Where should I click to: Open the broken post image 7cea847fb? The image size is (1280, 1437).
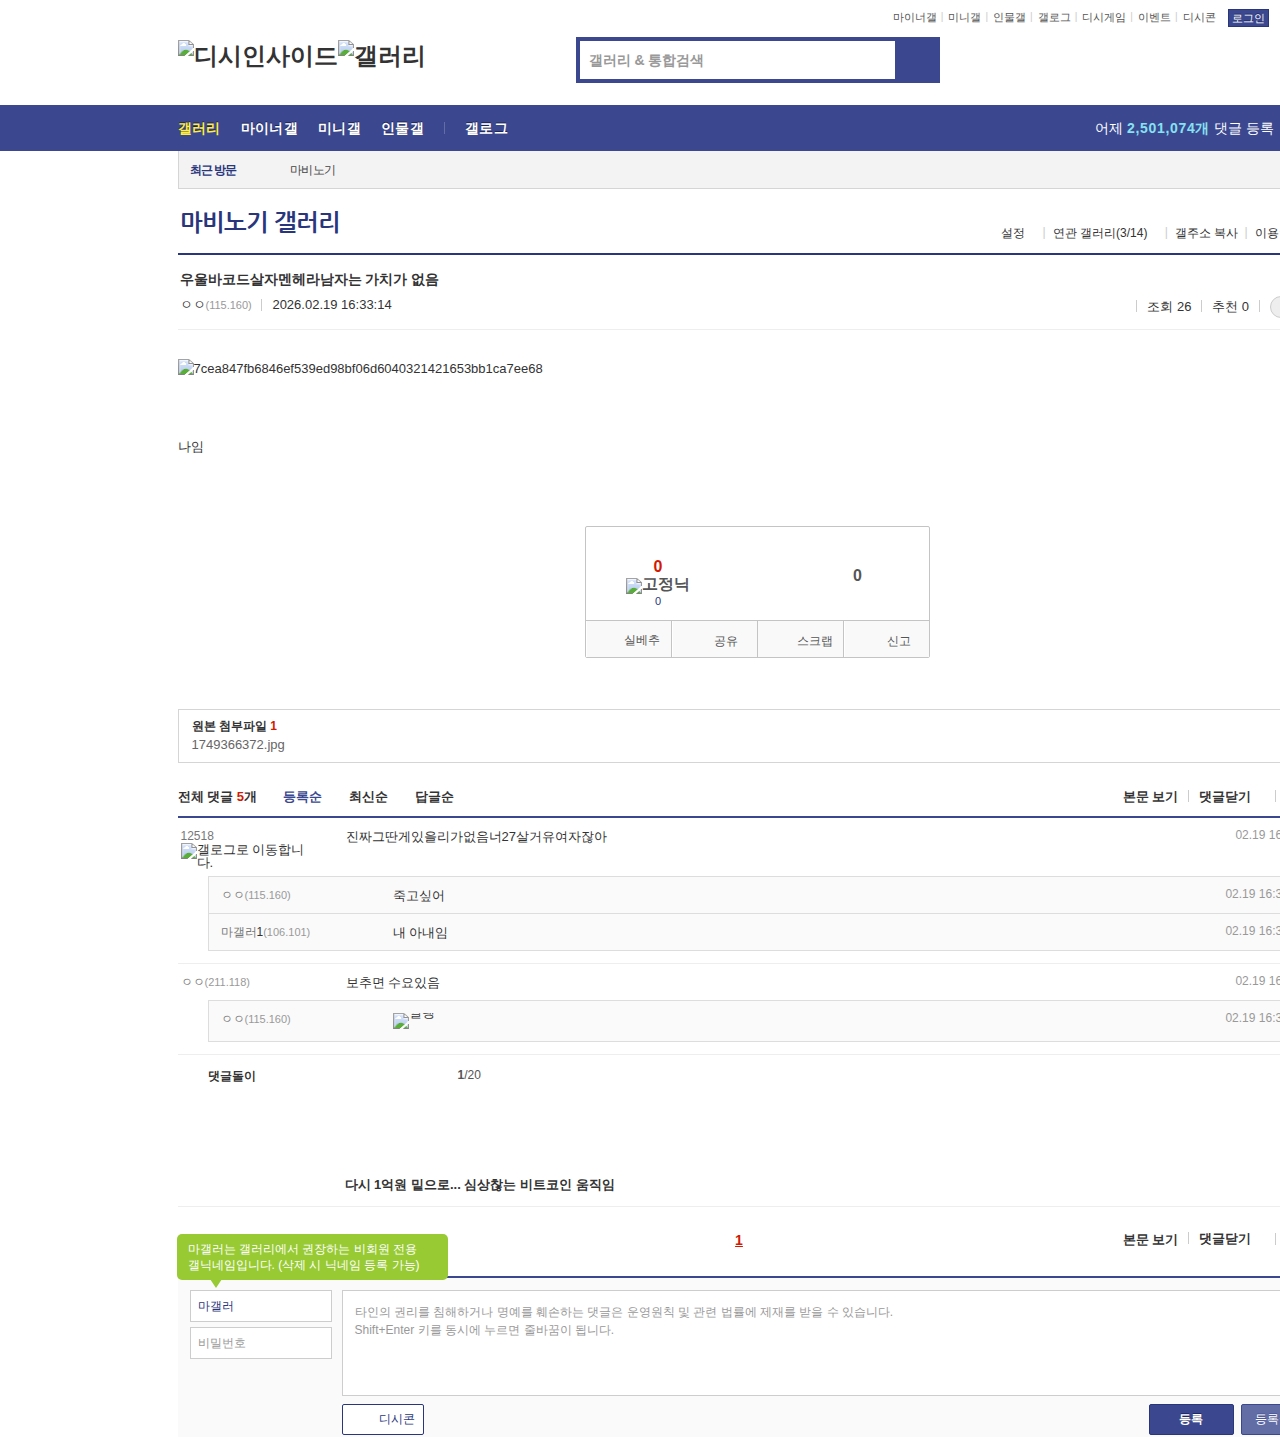coord(360,369)
